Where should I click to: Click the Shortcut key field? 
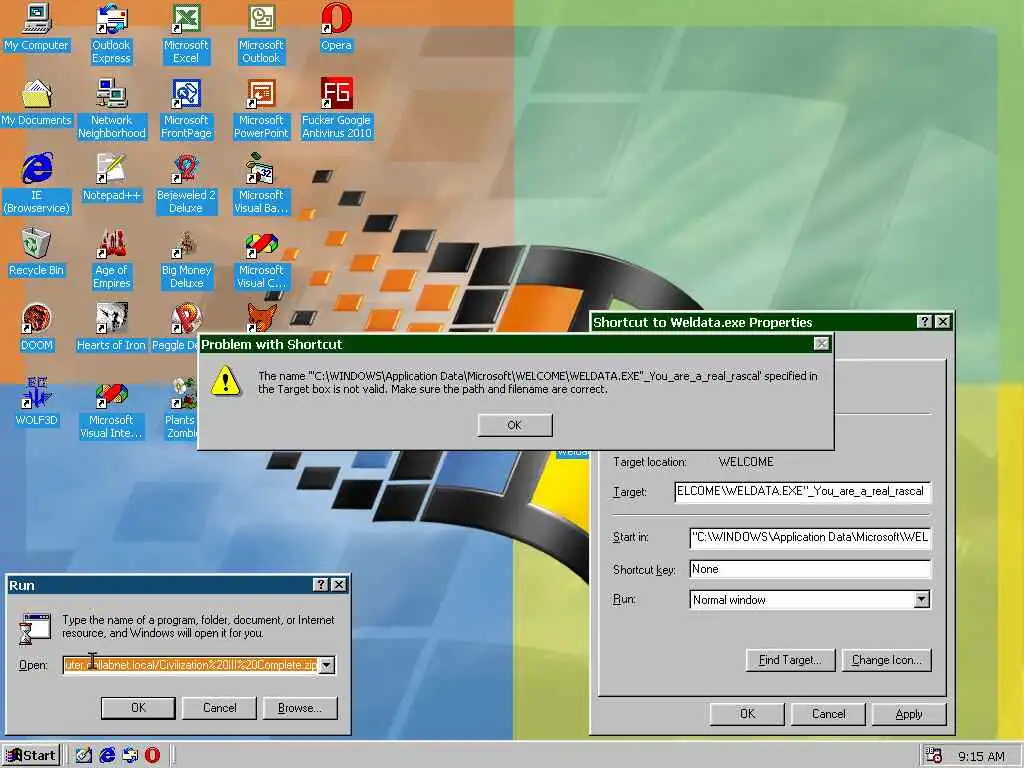click(810, 569)
